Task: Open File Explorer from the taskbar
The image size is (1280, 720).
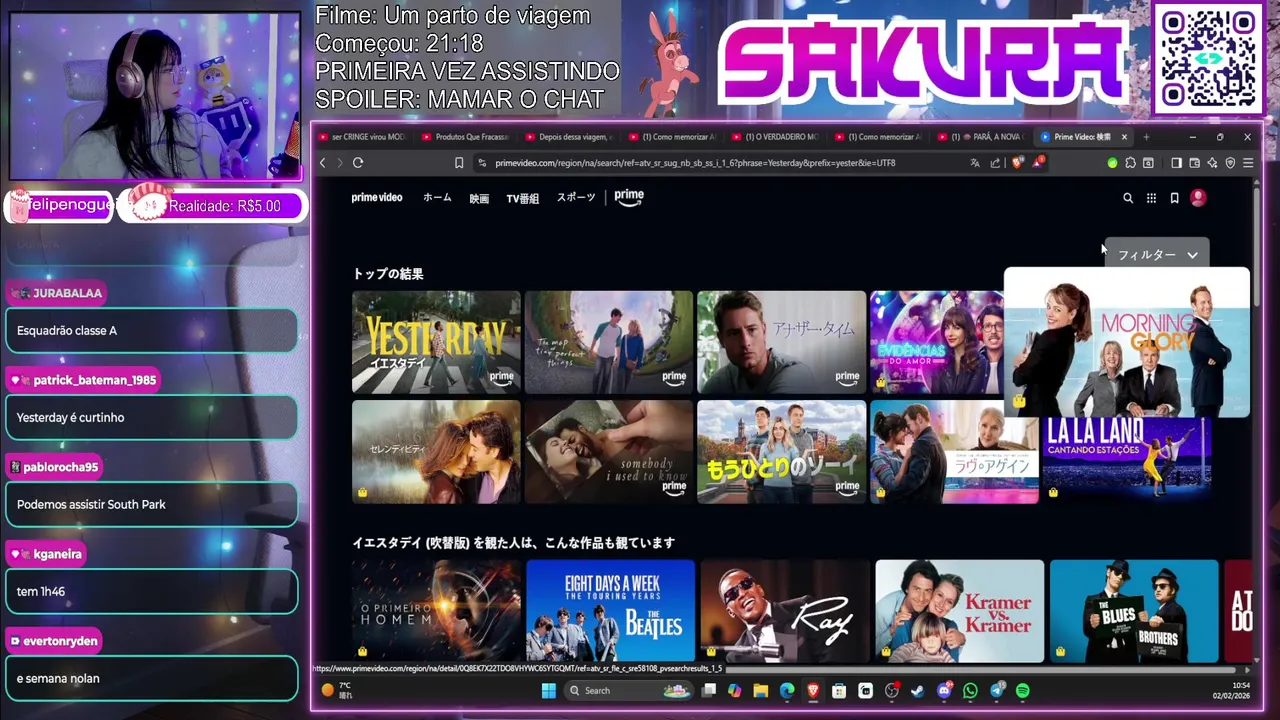Action: (761, 690)
